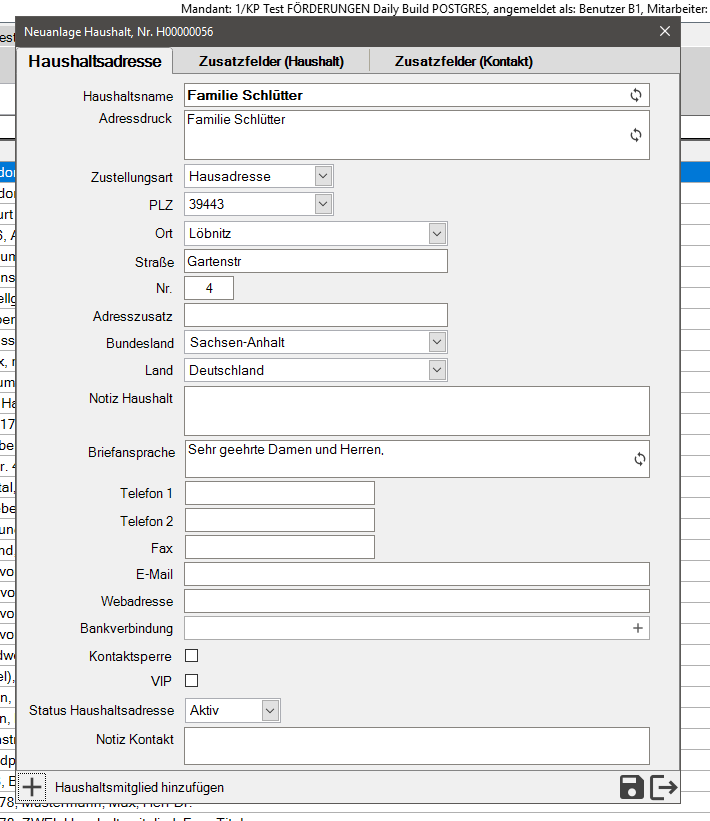Screen dimensions: 710x821
Task: Click refresh icon in Adressdruck box
Action: pos(635,135)
